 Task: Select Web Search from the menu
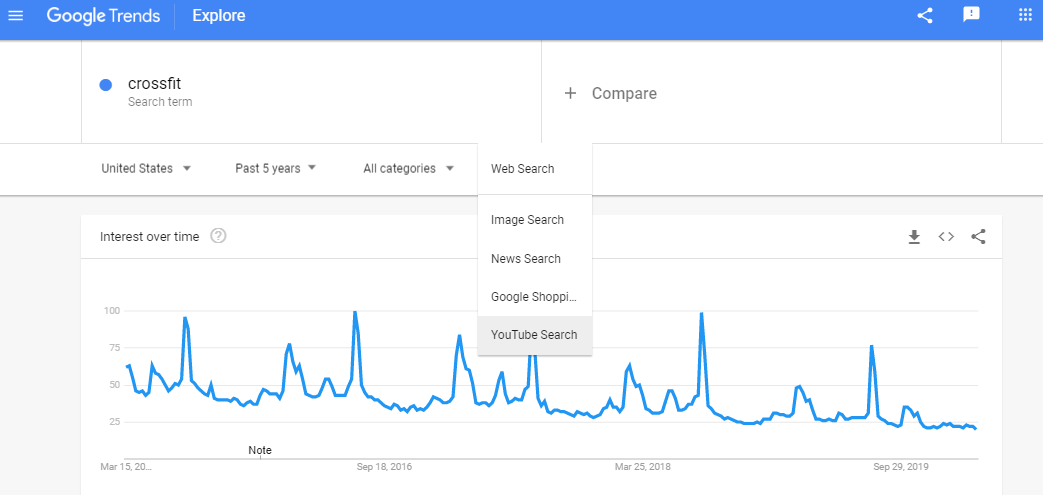[523, 169]
